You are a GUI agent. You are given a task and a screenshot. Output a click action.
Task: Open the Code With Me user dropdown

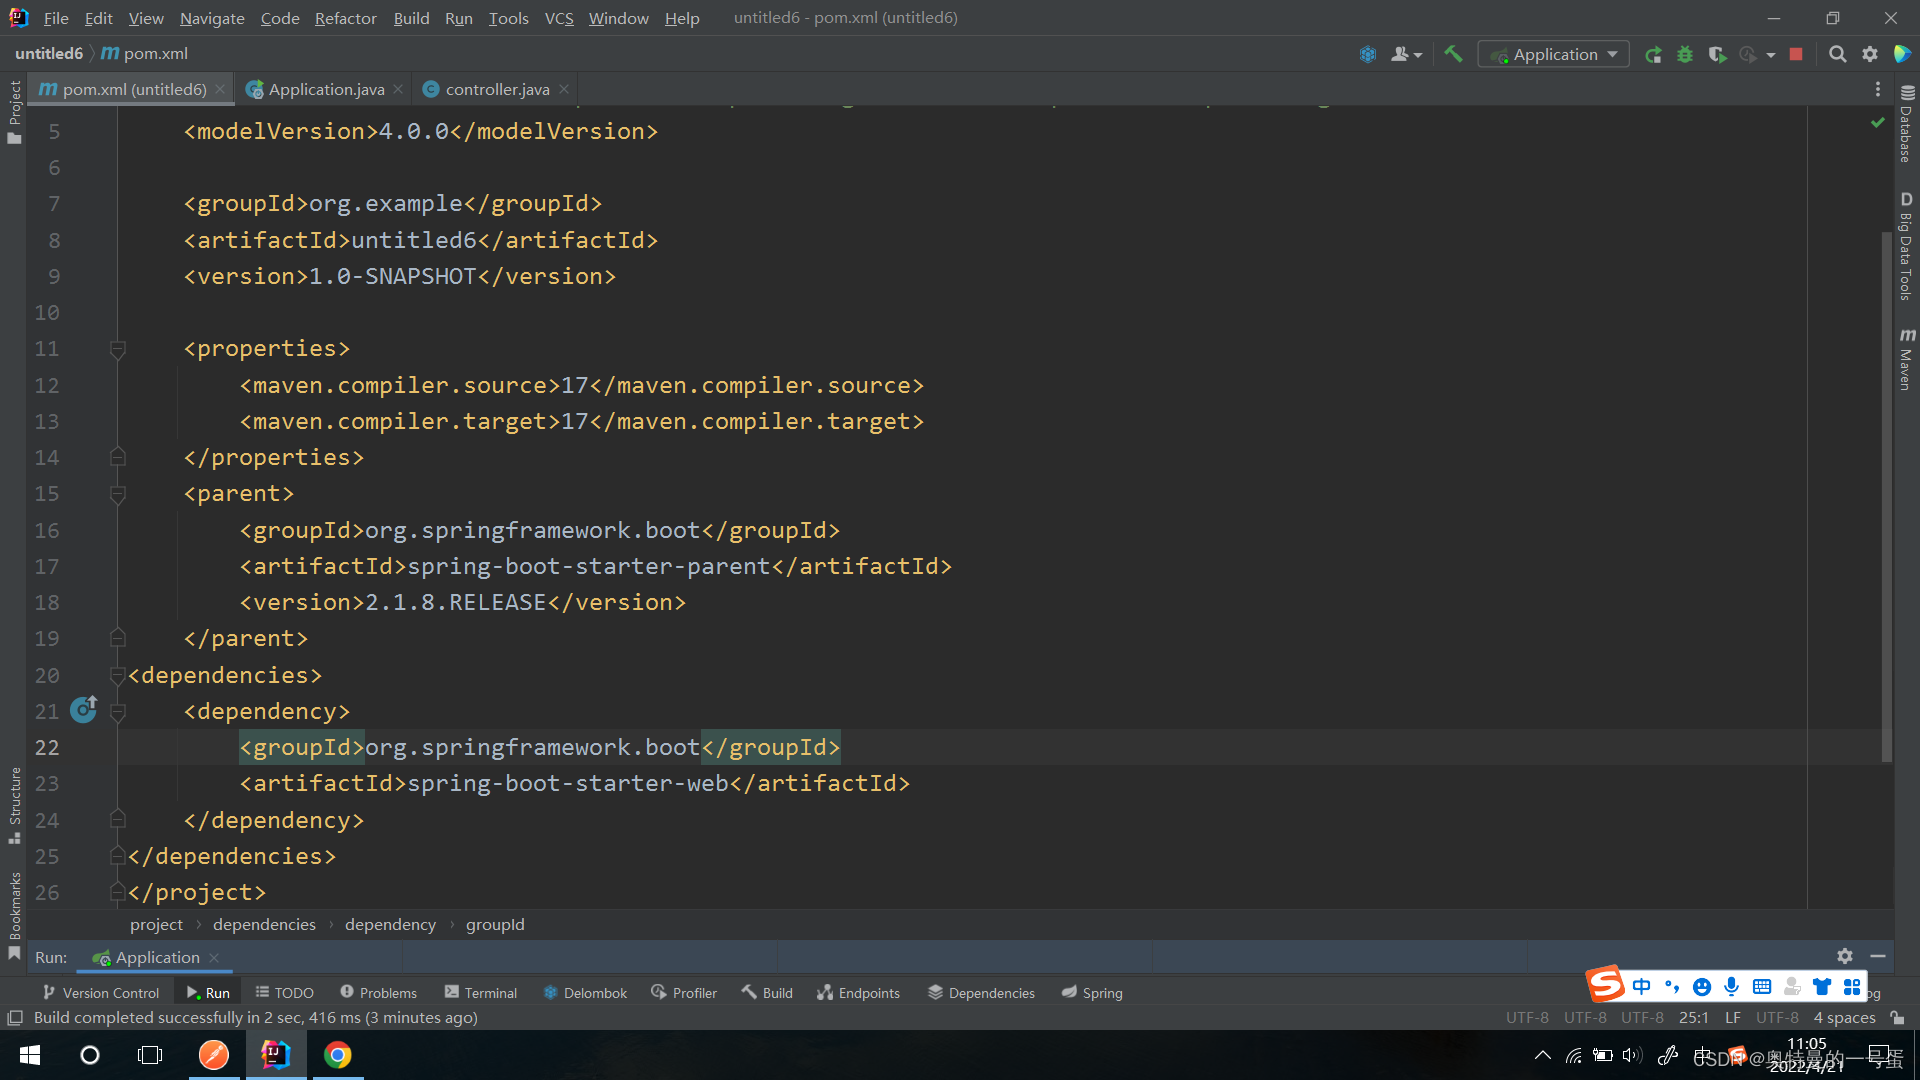coord(1406,54)
